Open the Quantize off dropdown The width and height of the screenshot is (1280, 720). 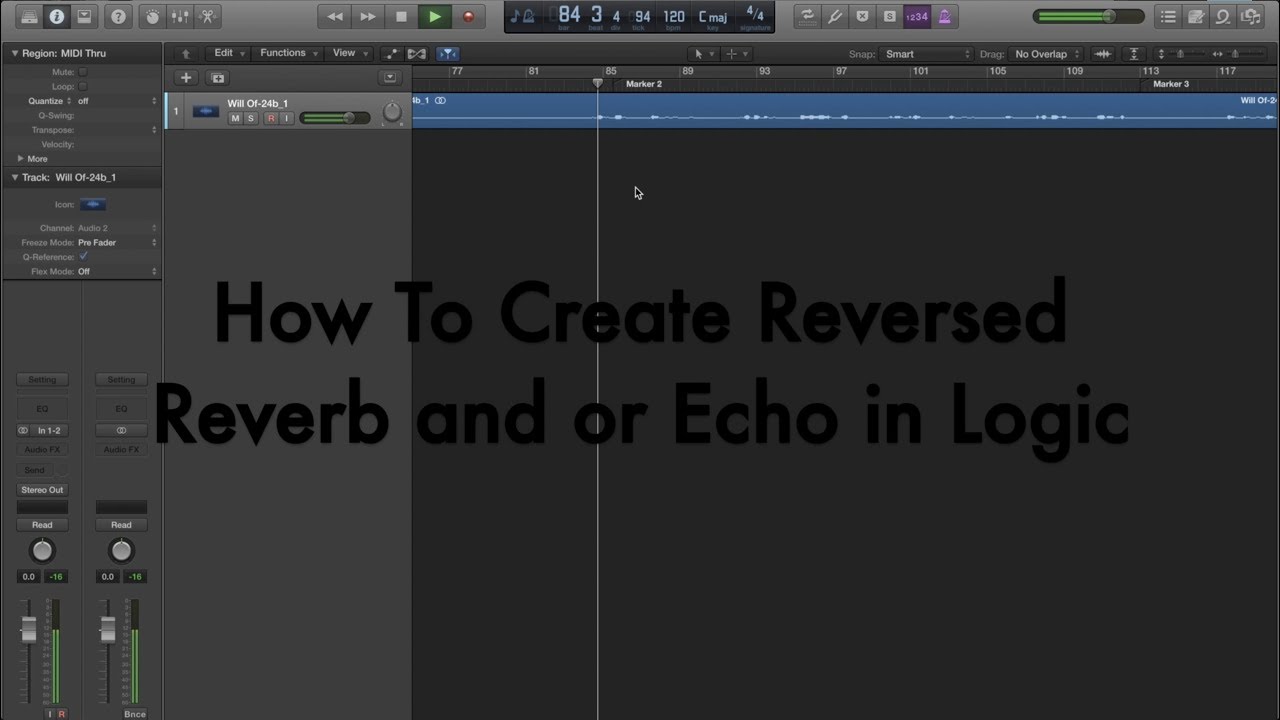click(117, 101)
